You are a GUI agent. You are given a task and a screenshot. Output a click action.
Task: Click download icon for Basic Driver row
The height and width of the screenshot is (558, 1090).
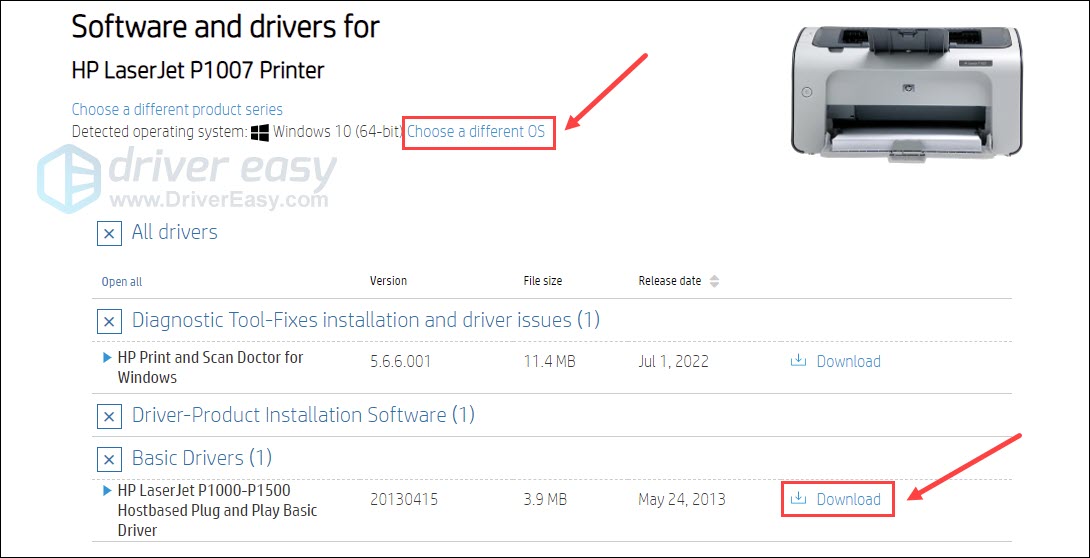(799, 498)
